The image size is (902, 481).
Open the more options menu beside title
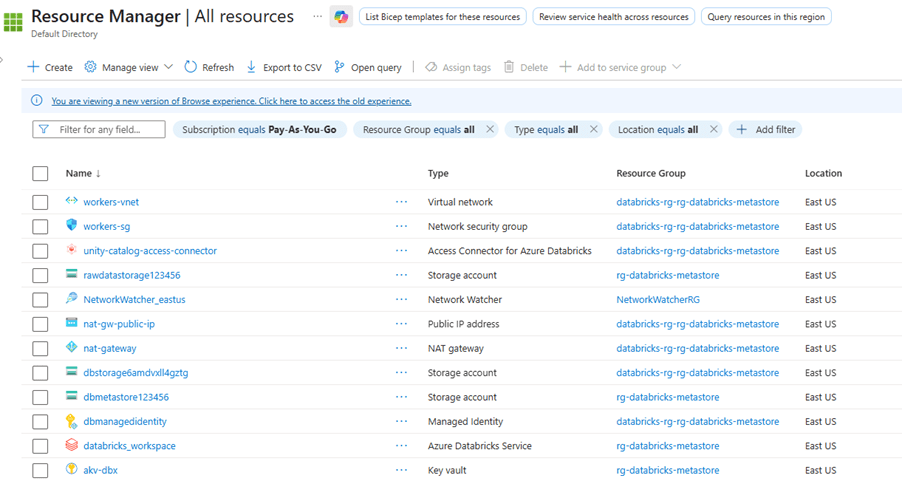click(317, 17)
